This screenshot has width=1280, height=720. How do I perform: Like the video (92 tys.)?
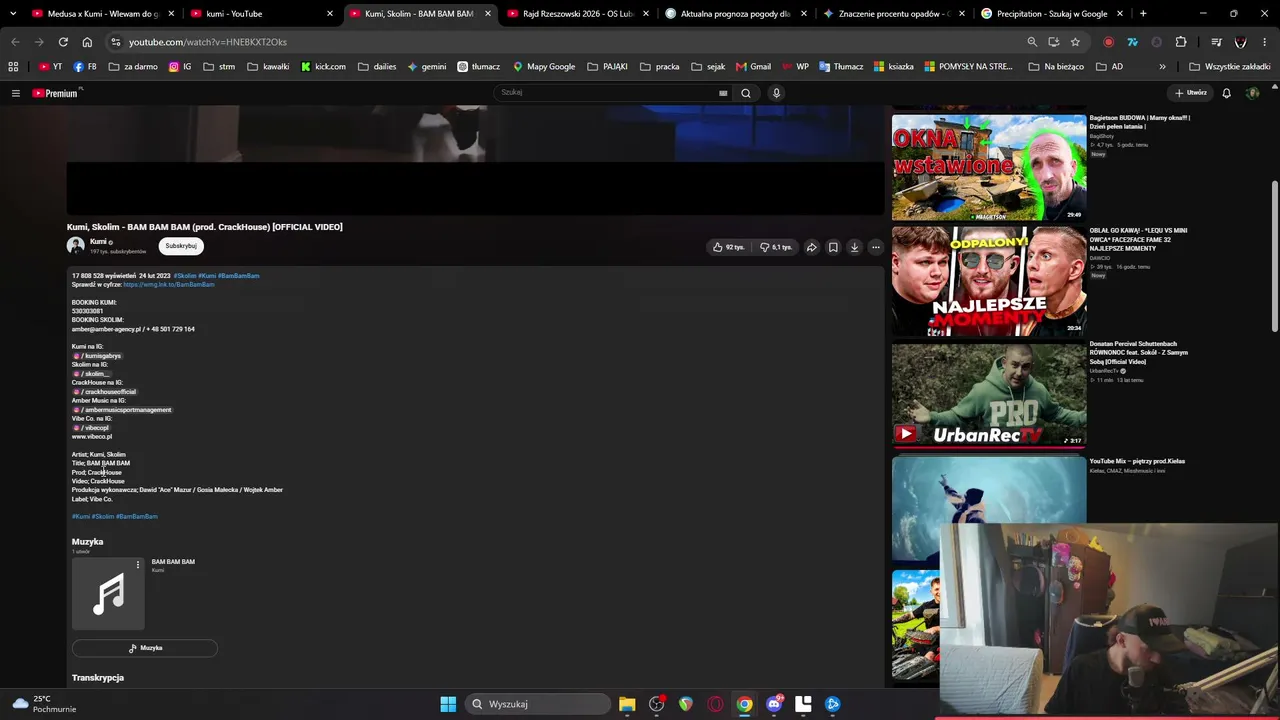[729, 247]
